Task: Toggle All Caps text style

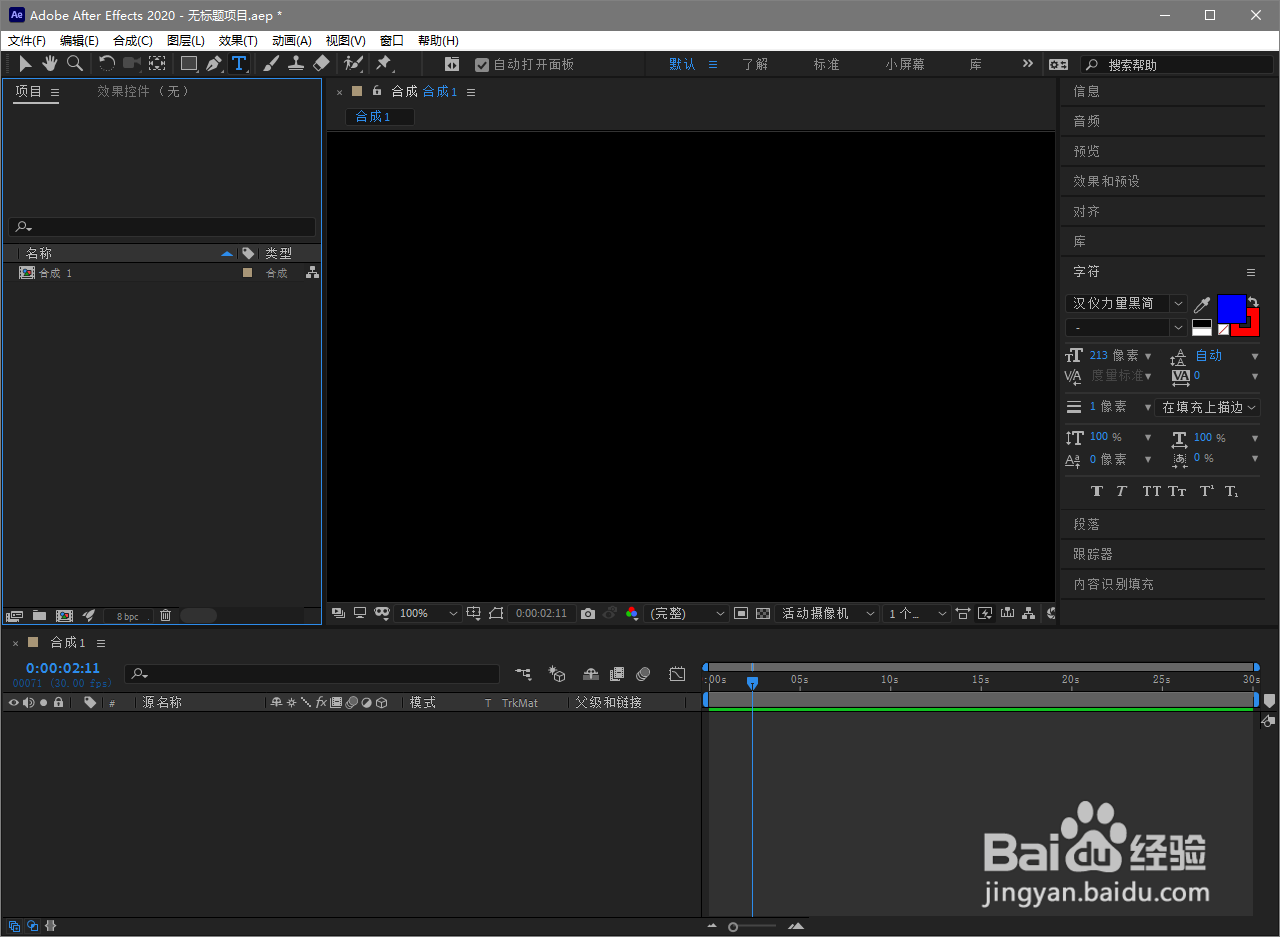Action: [1152, 491]
